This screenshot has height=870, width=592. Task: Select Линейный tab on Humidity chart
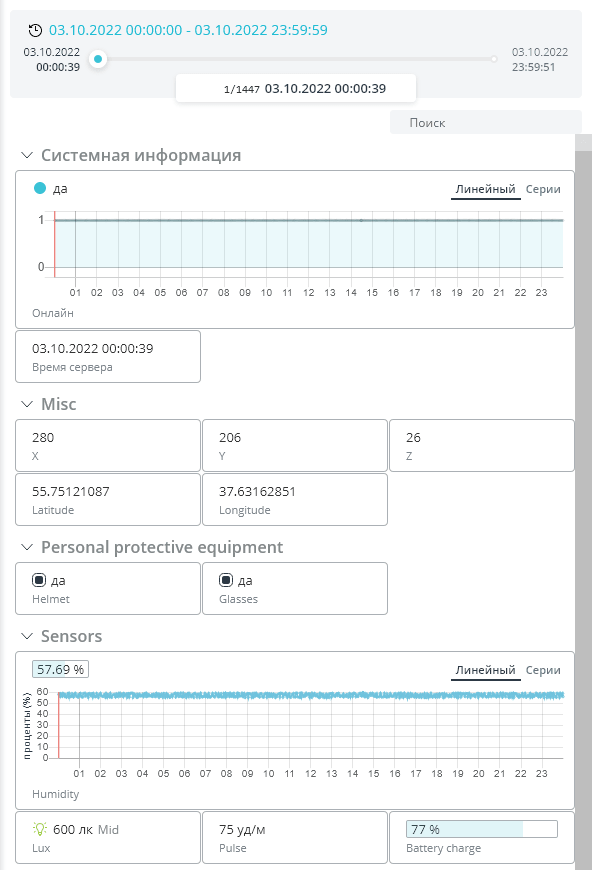click(485, 670)
